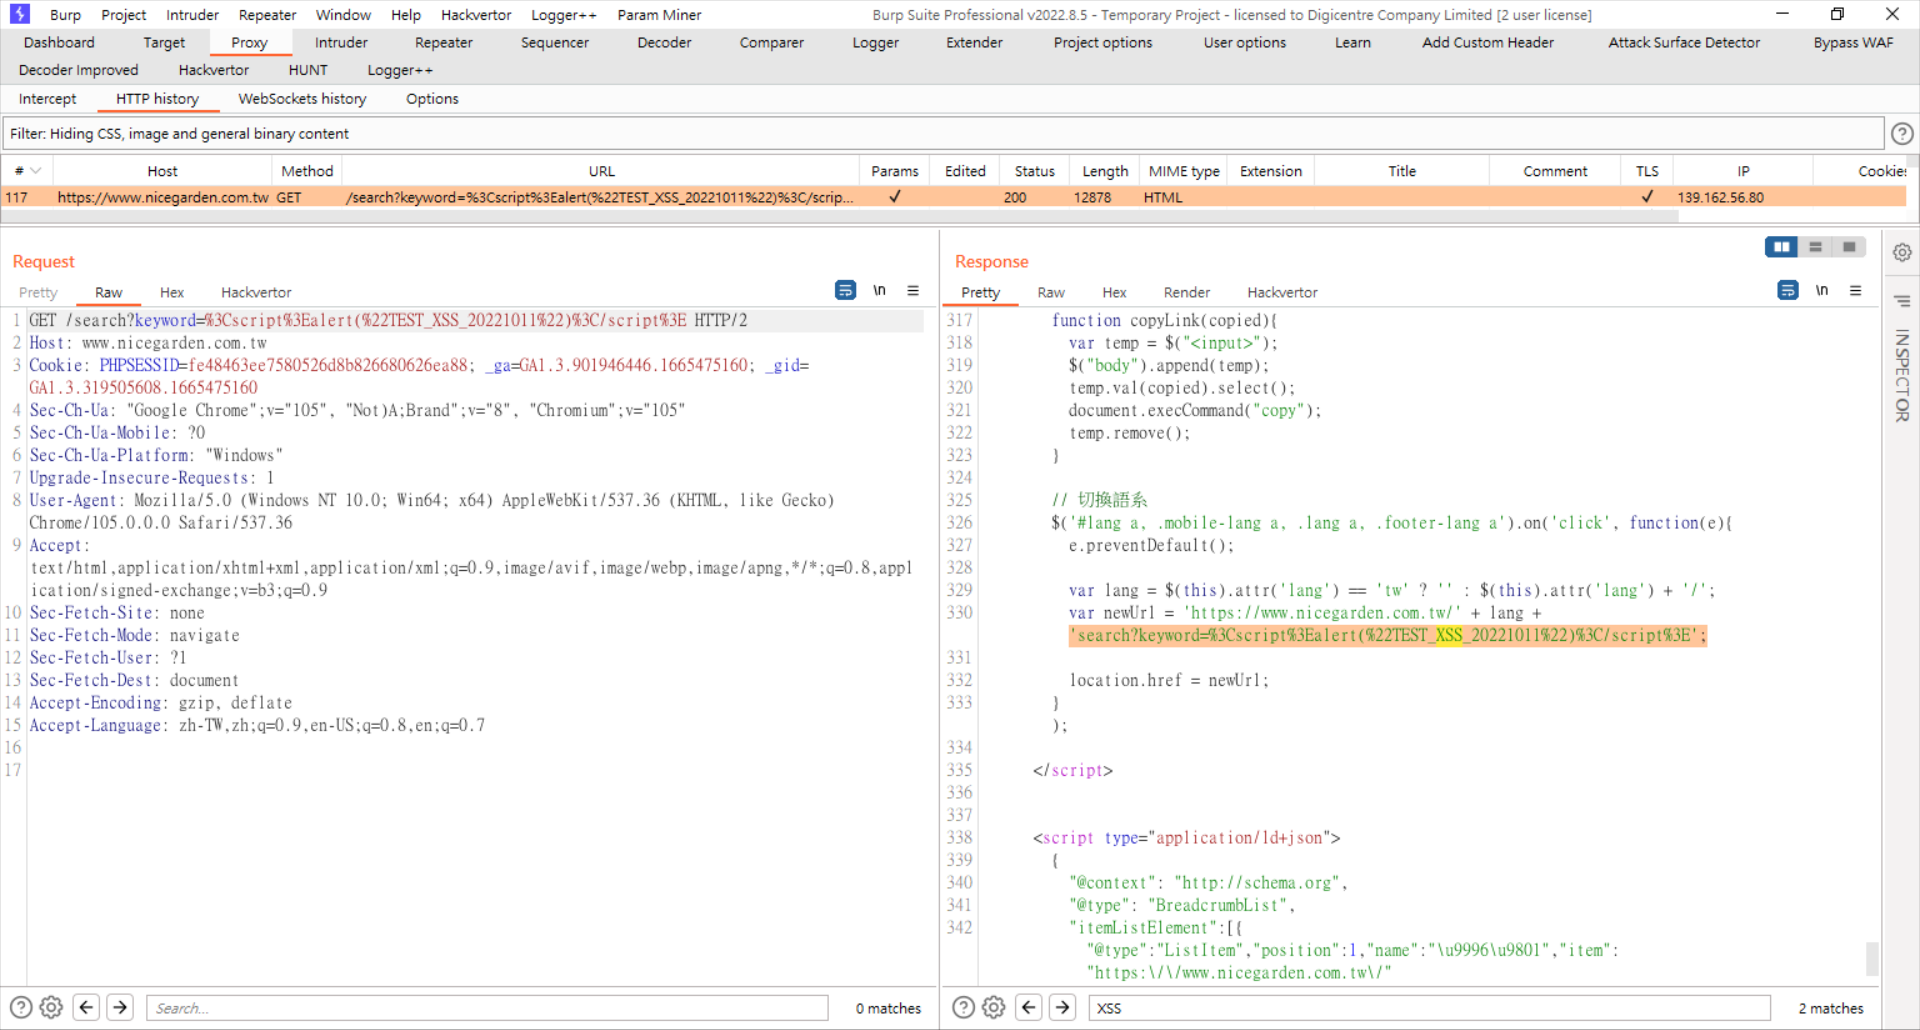Sort history by Host column

tap(162, 171)
